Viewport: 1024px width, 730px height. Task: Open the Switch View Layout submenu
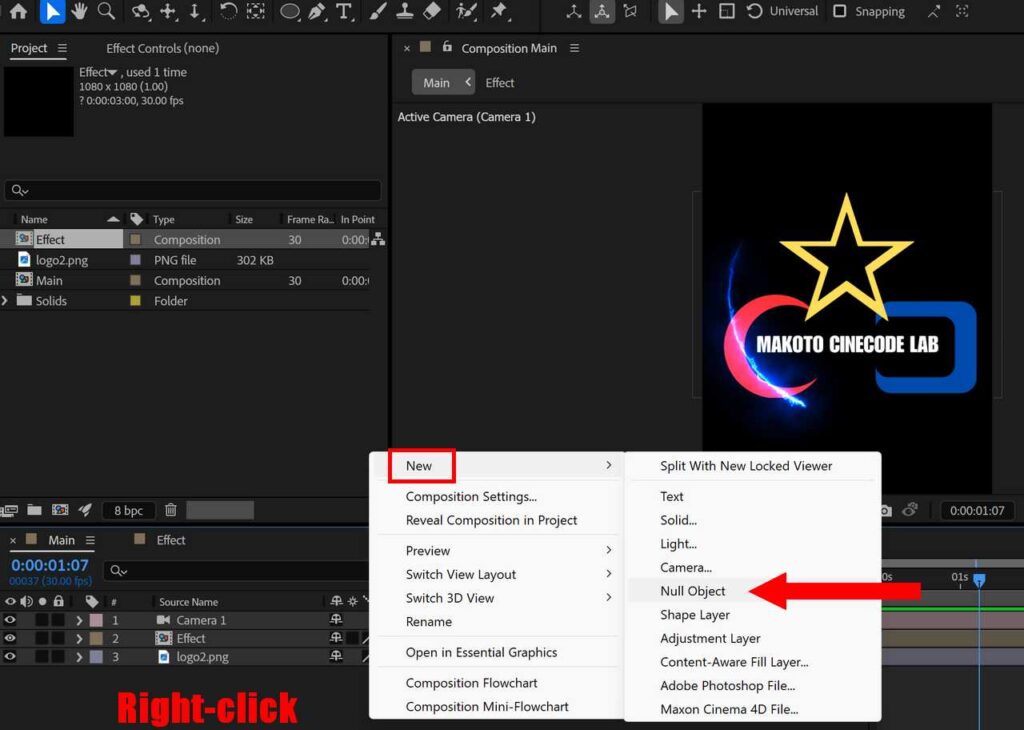497,574
